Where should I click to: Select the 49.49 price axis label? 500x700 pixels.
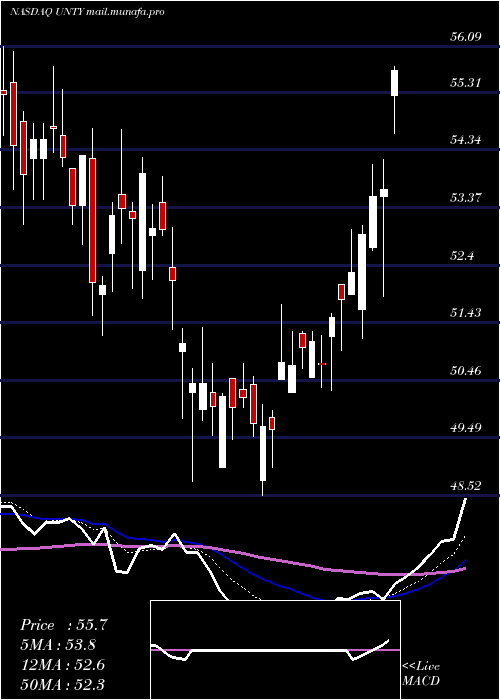[465, 428]
